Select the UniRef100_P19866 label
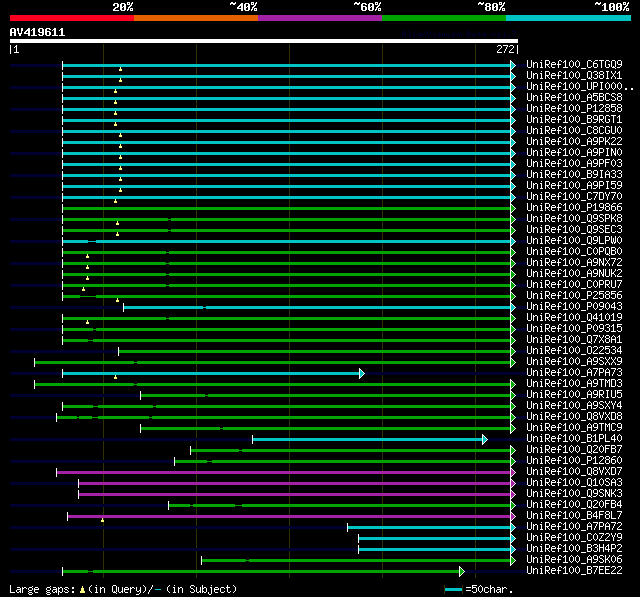Screen dimensions: 640x597 [x=574, y=208]
